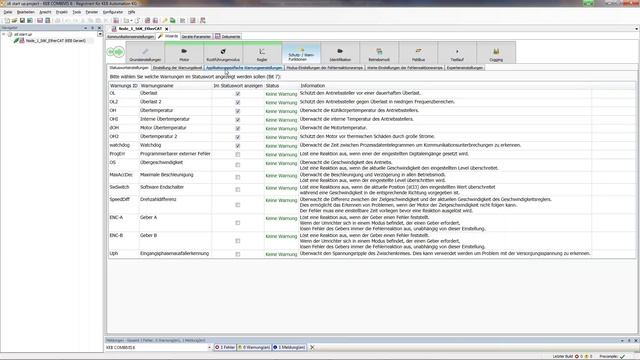
Task: Switch to Geräte-Parameter tab
Action: [196, 37]
